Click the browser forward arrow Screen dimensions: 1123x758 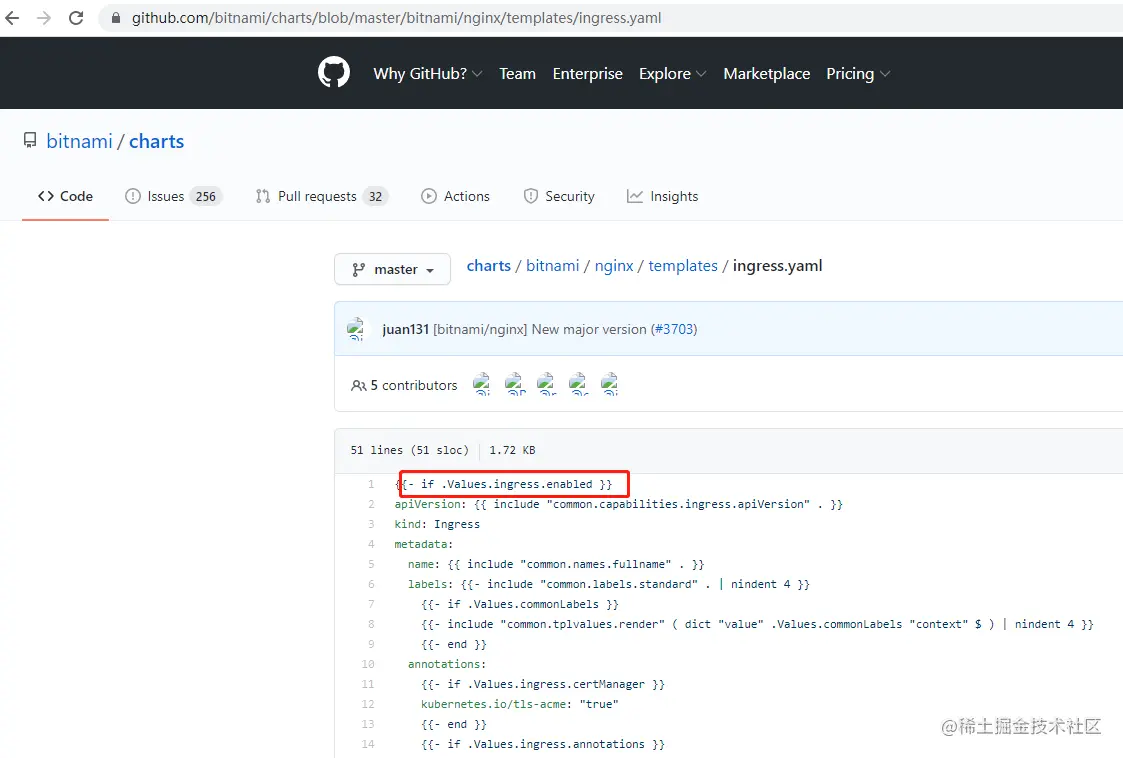[44, 18]
